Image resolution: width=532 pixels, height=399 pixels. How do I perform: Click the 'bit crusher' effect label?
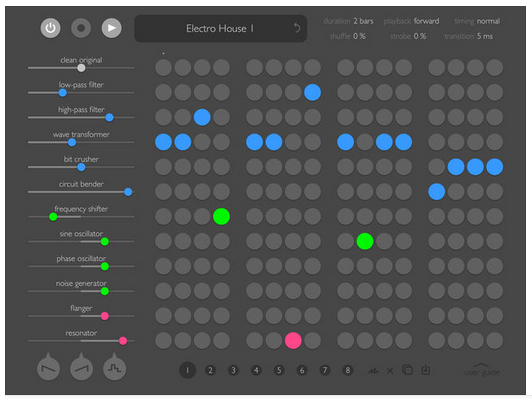(x=81, y=159)
